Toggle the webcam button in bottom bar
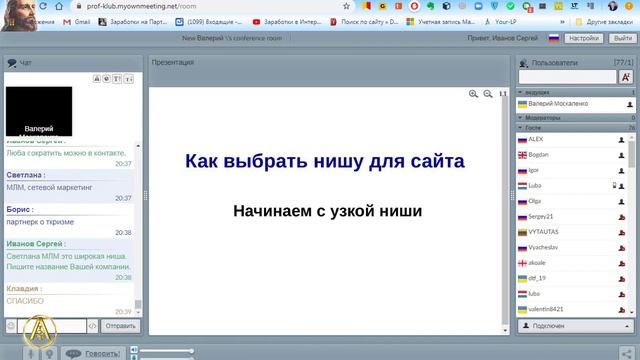This screenshot has height=360, width=640. pos(49,353)
